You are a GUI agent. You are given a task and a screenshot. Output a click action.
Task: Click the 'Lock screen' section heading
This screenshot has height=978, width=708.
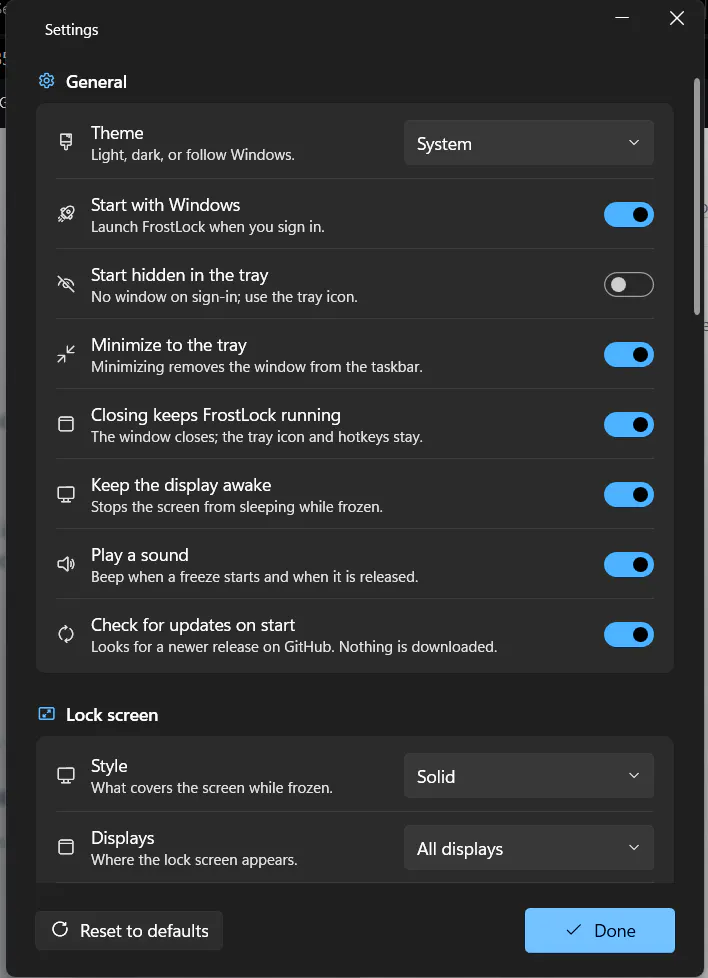(112, 715)
